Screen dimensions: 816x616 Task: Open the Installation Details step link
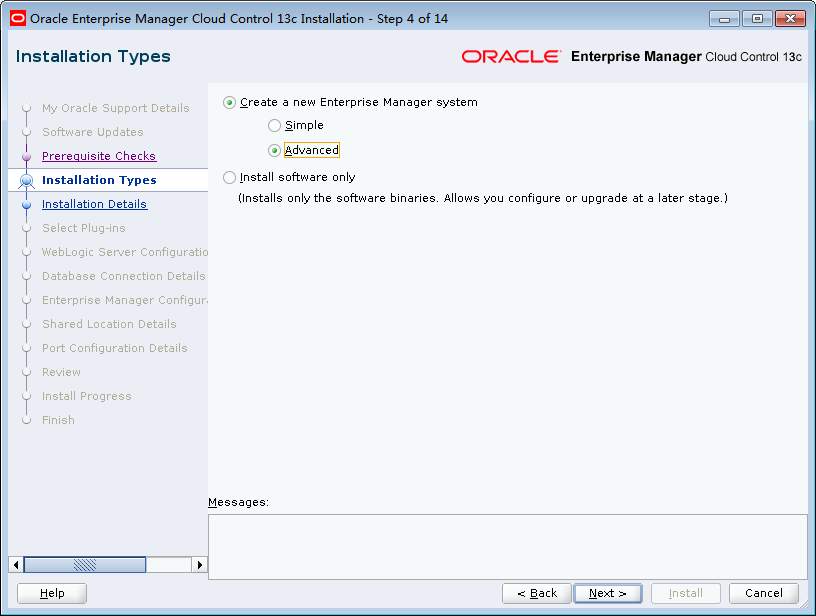[94, 204]
